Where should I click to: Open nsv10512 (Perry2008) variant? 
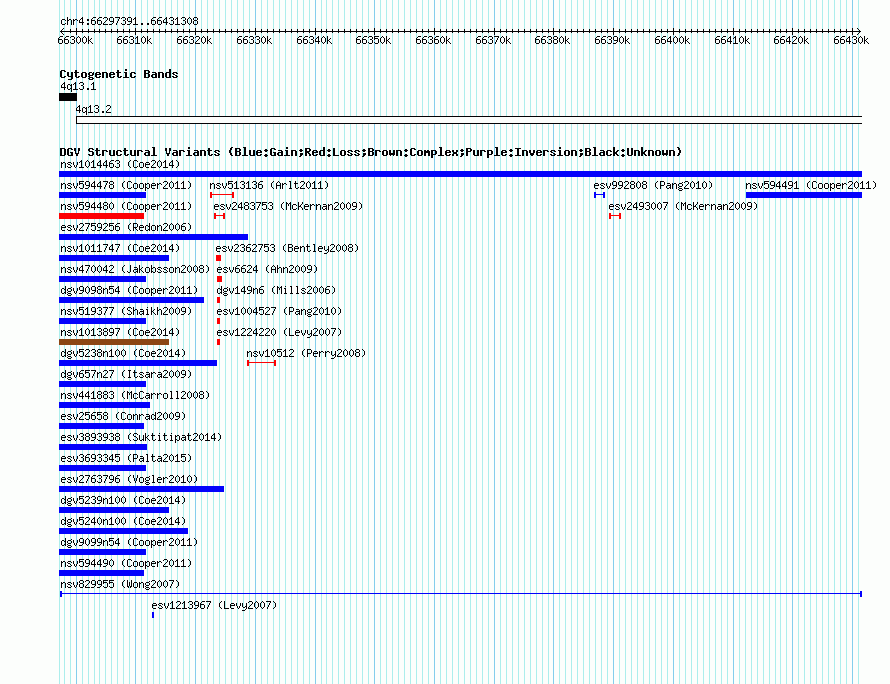tap(307, 354)
